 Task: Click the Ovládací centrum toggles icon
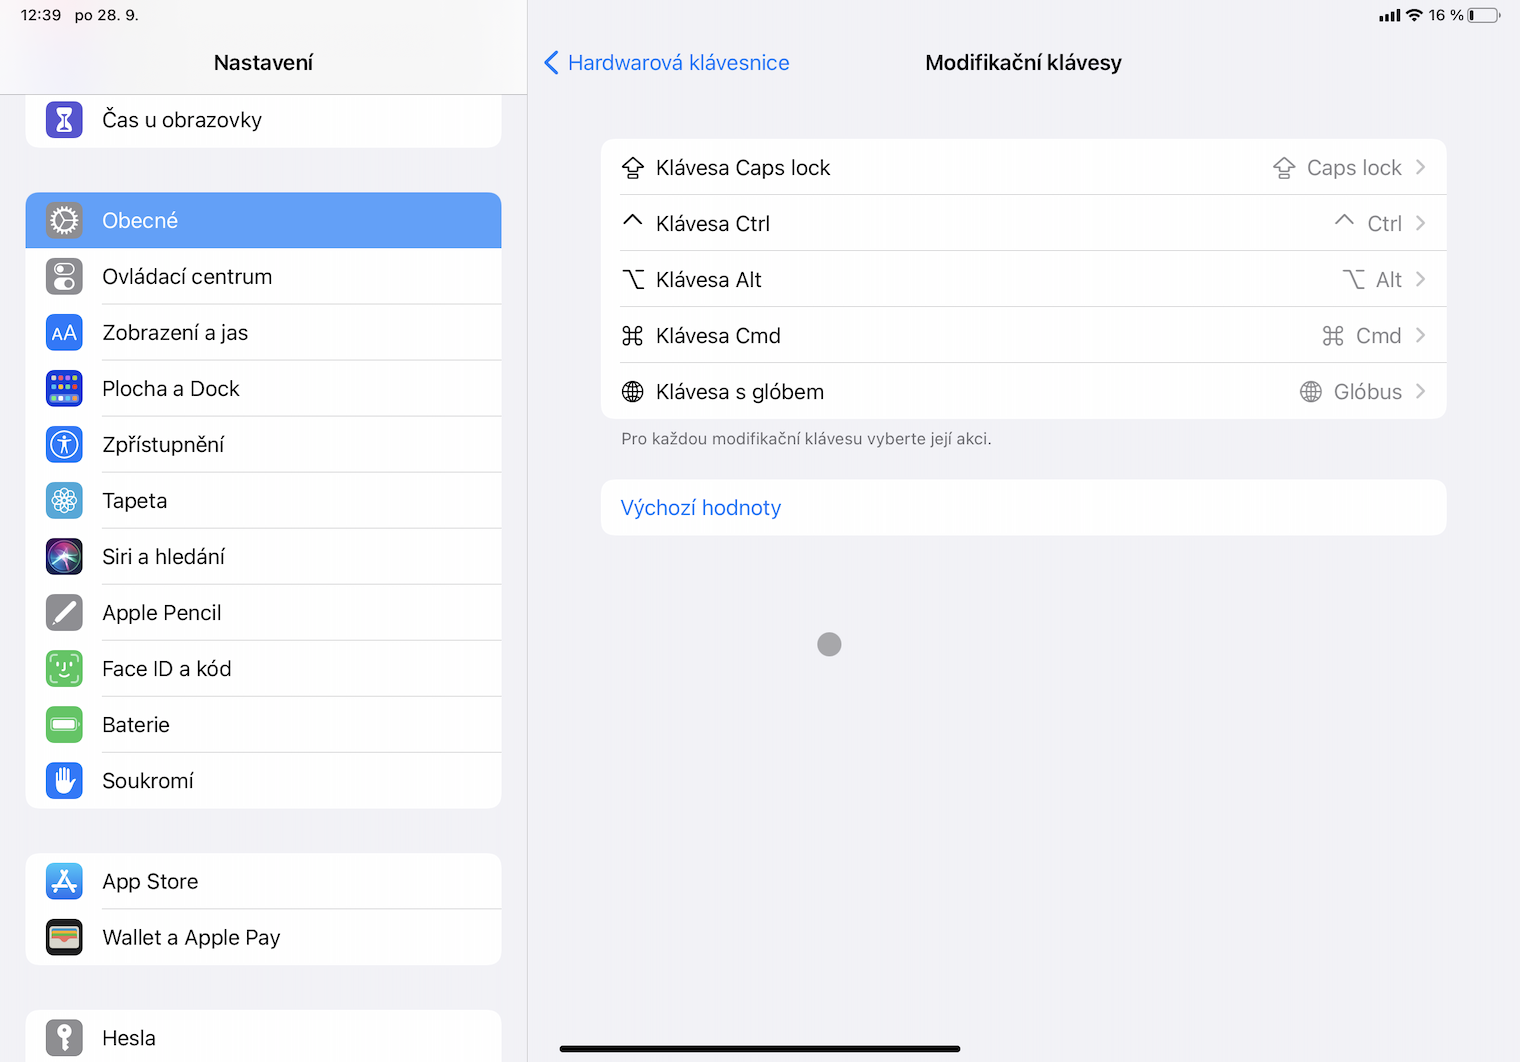pos(64,277)
